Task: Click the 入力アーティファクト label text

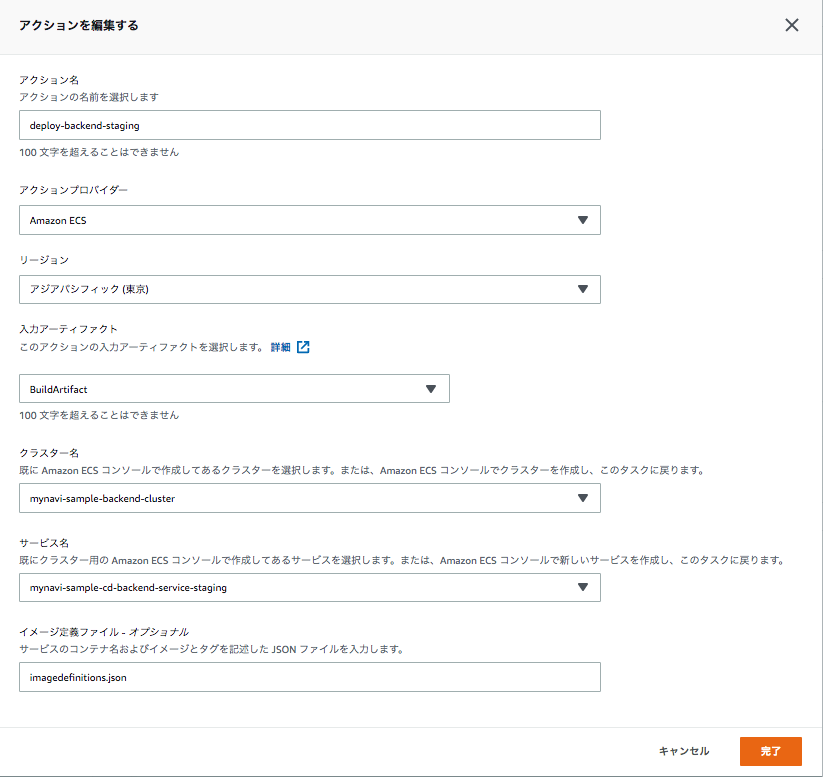Action: 68,329
